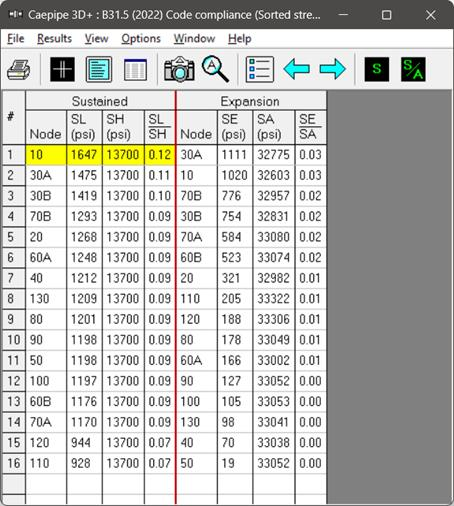Go to next result with right arrow
This screenshot has width=454, height=506.
(x=332, y=69)
